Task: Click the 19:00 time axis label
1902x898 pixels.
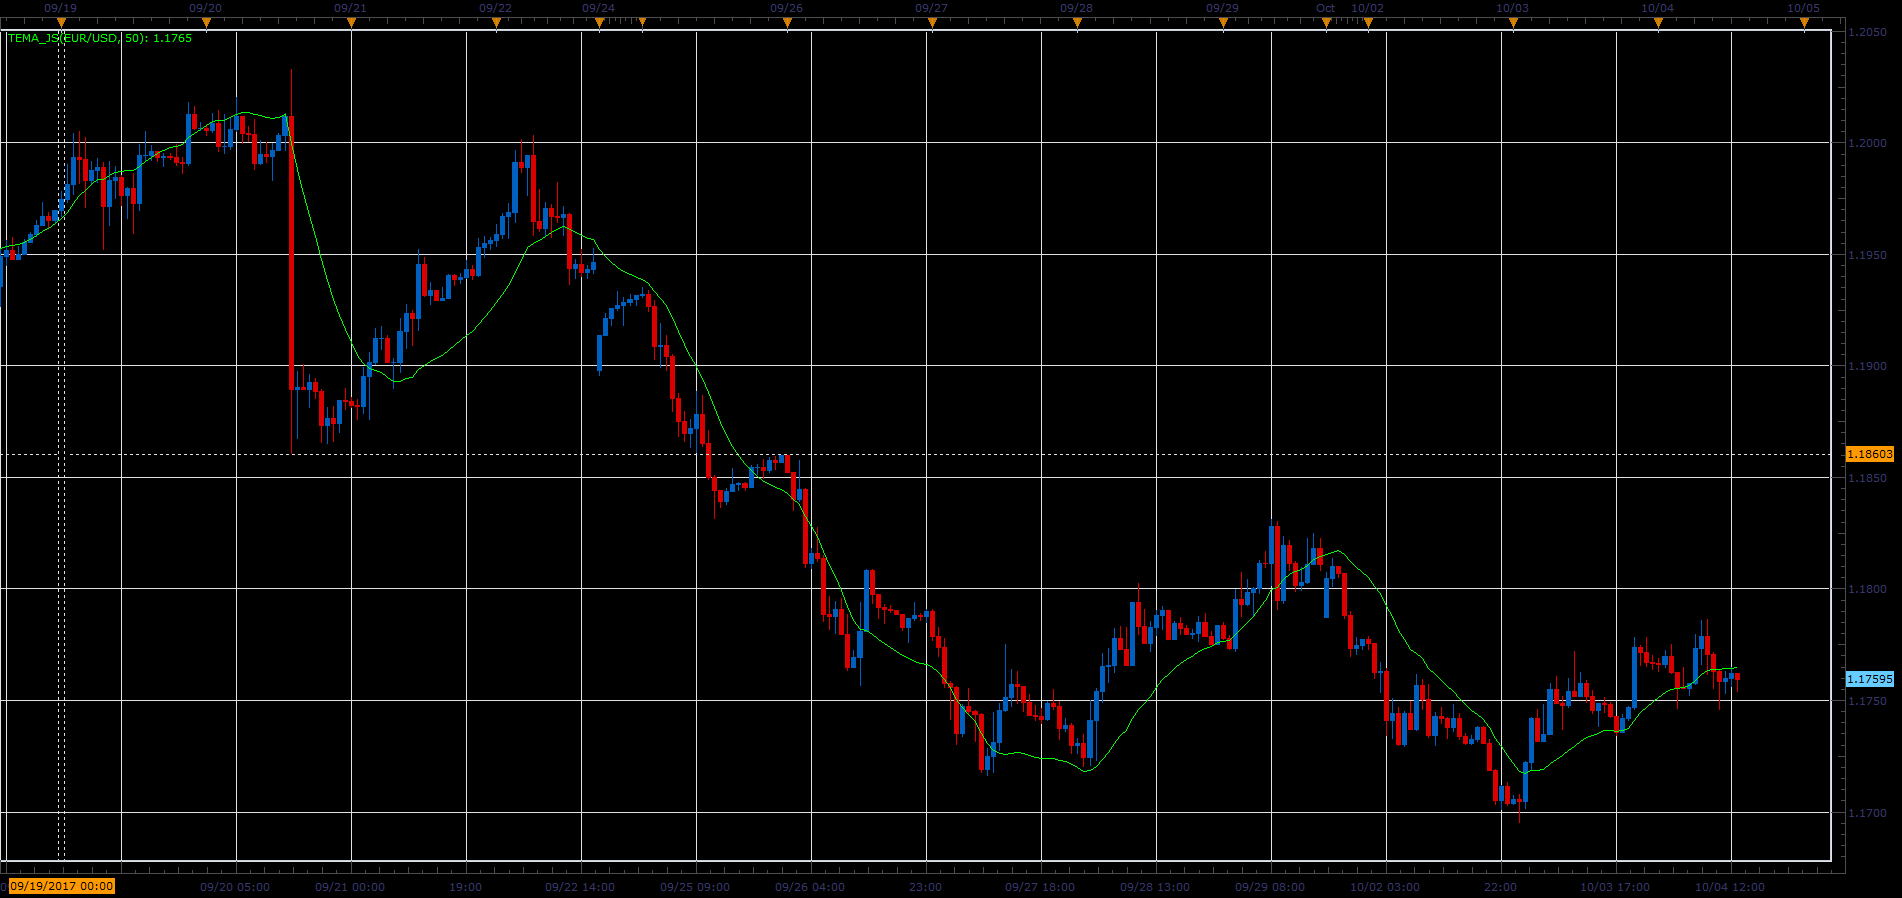Action: [x=466, y=887]
